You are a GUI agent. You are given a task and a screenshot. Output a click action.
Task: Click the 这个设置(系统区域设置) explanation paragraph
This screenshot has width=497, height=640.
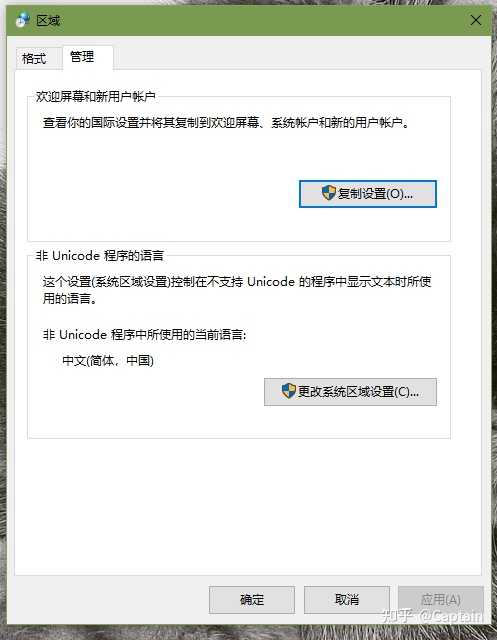(237, 290)
